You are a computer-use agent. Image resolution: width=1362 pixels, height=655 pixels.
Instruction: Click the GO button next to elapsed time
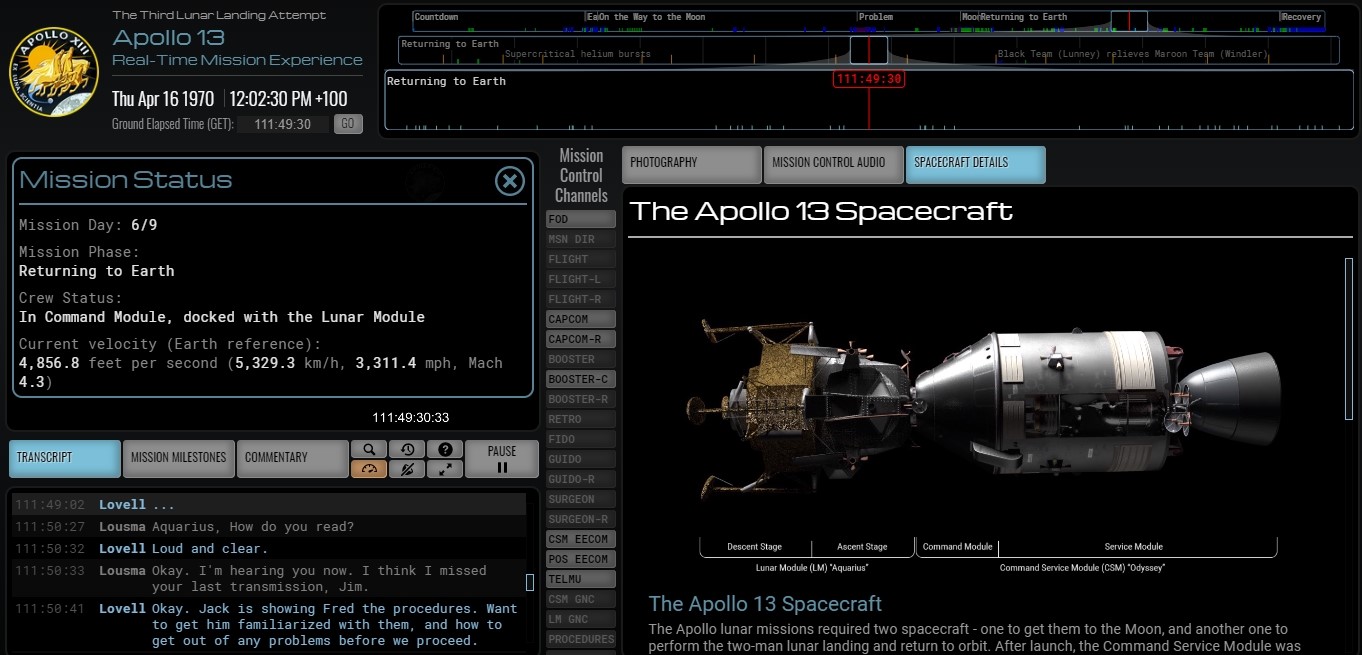coord(348,124)
